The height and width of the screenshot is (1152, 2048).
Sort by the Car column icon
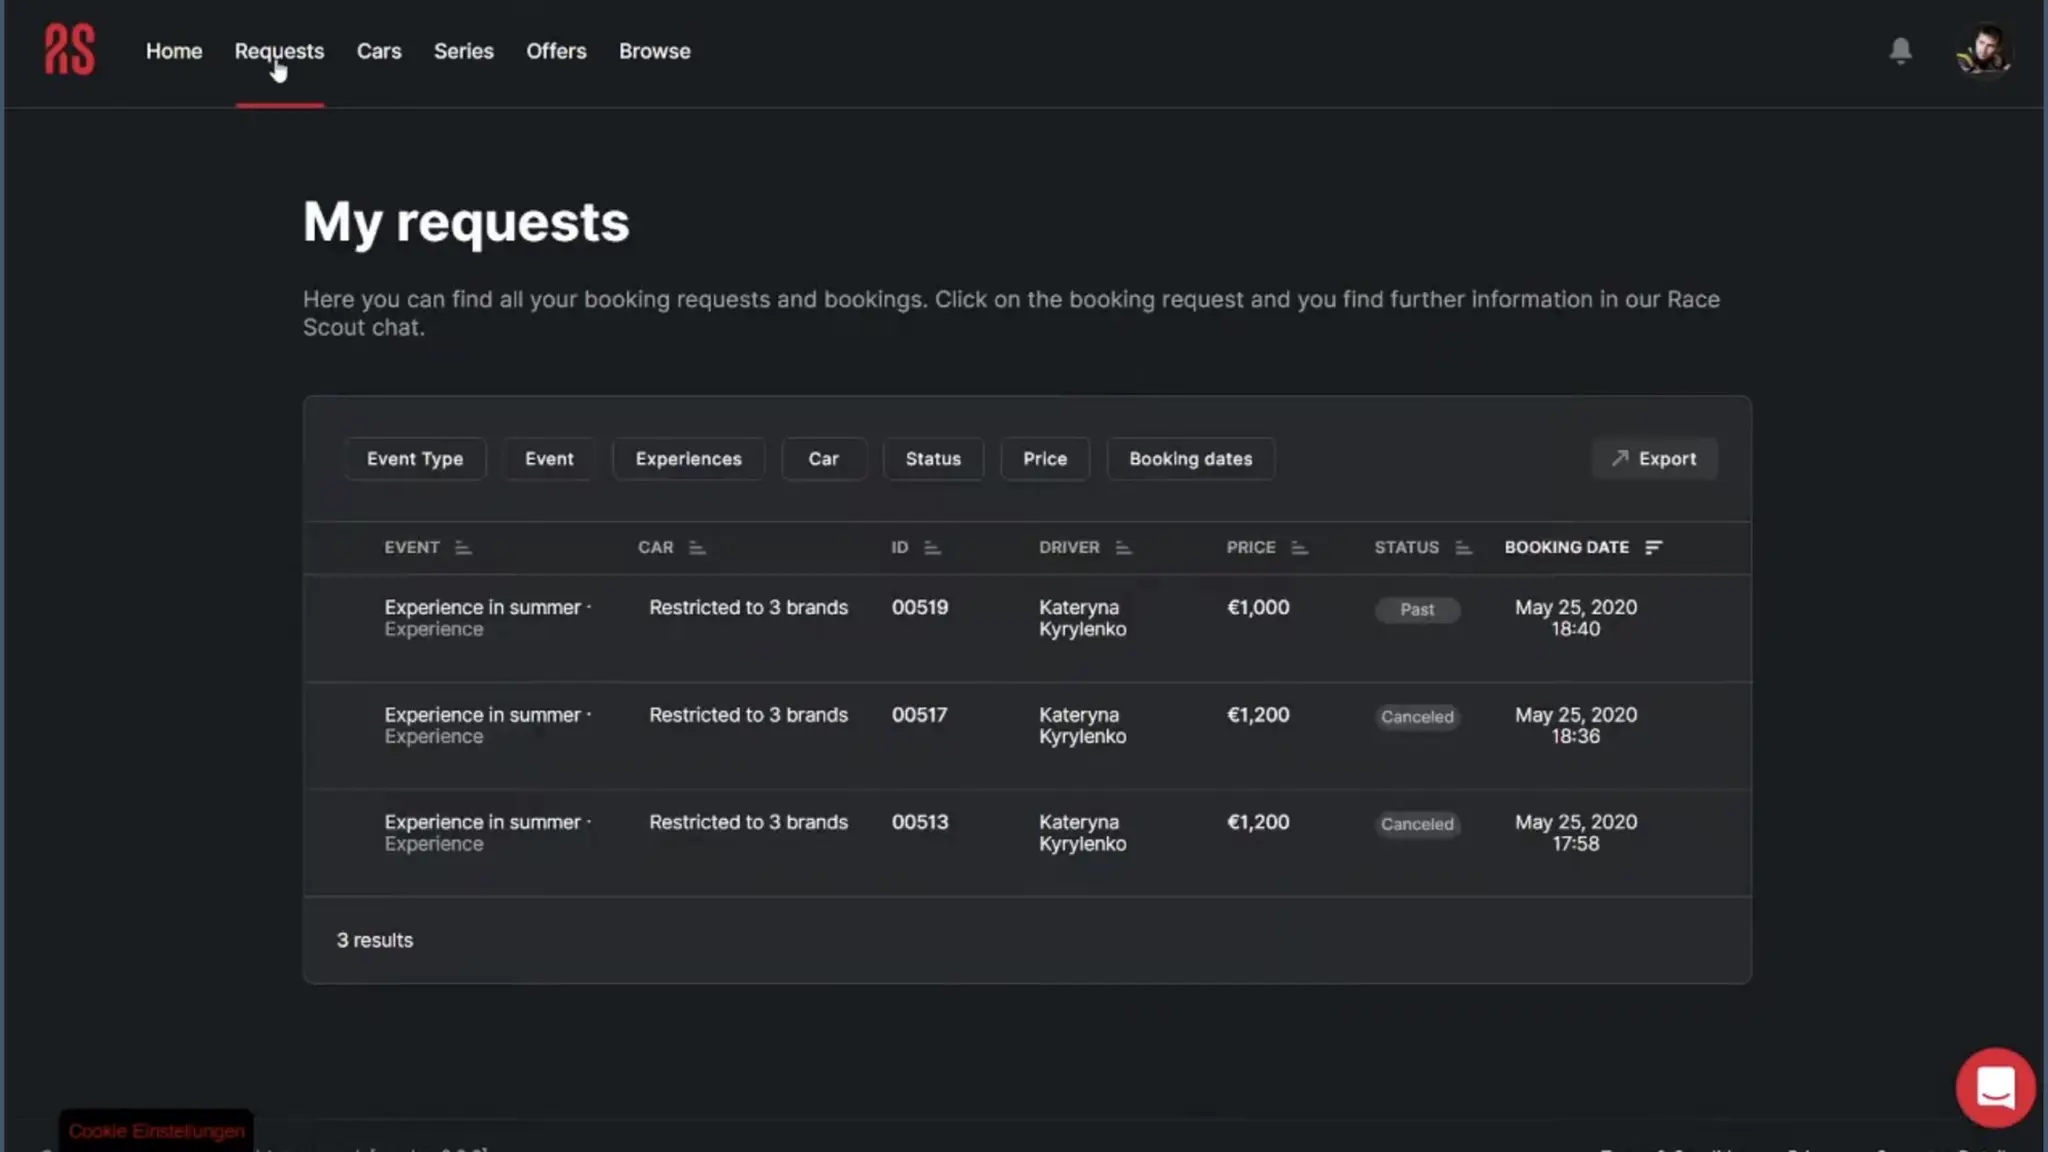[x=697, y=547]
